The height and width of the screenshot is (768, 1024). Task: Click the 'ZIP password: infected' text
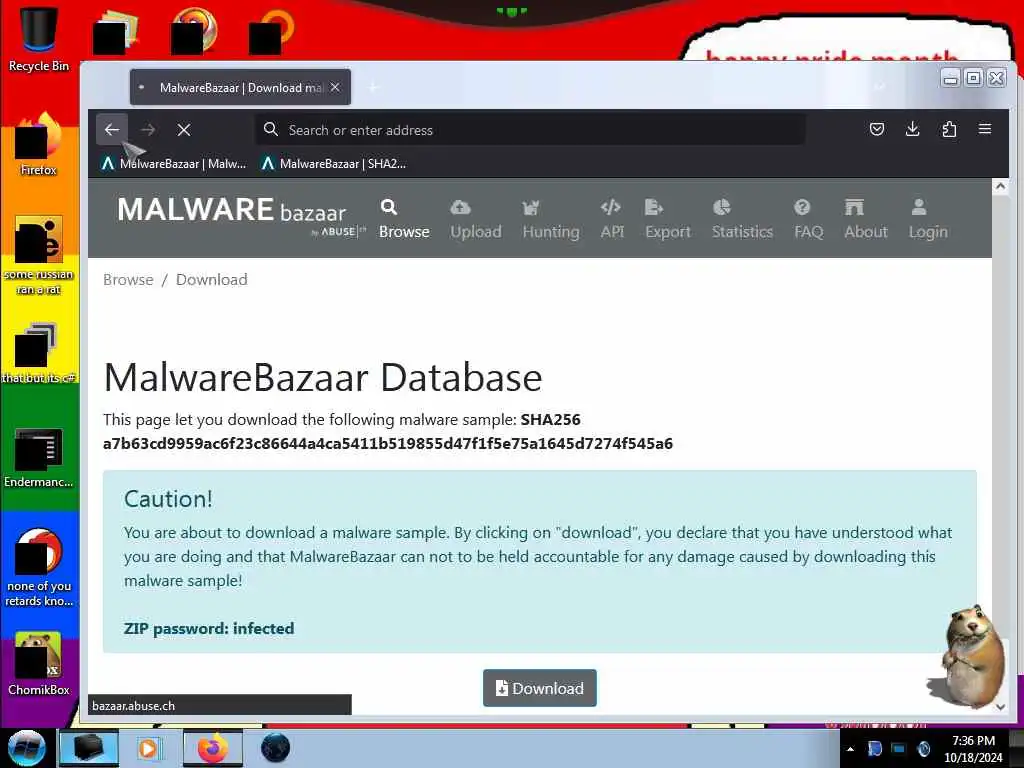pos(209,628)
